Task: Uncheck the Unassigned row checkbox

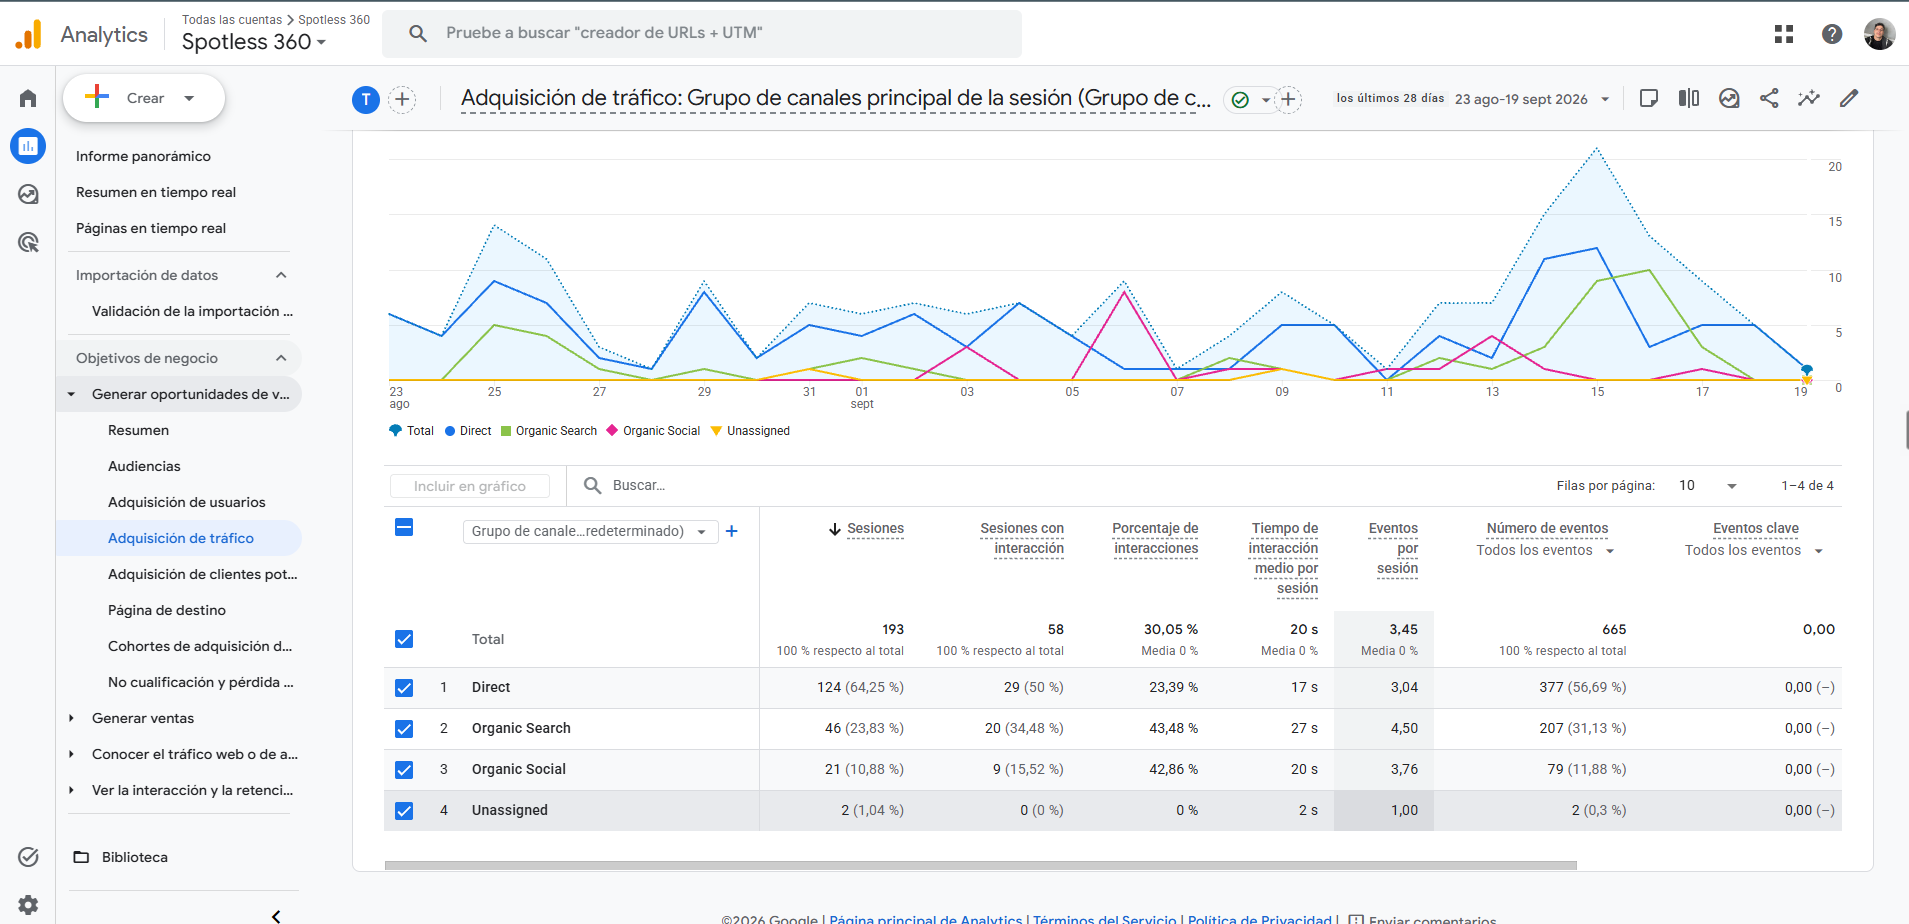Action: [404, 811]
